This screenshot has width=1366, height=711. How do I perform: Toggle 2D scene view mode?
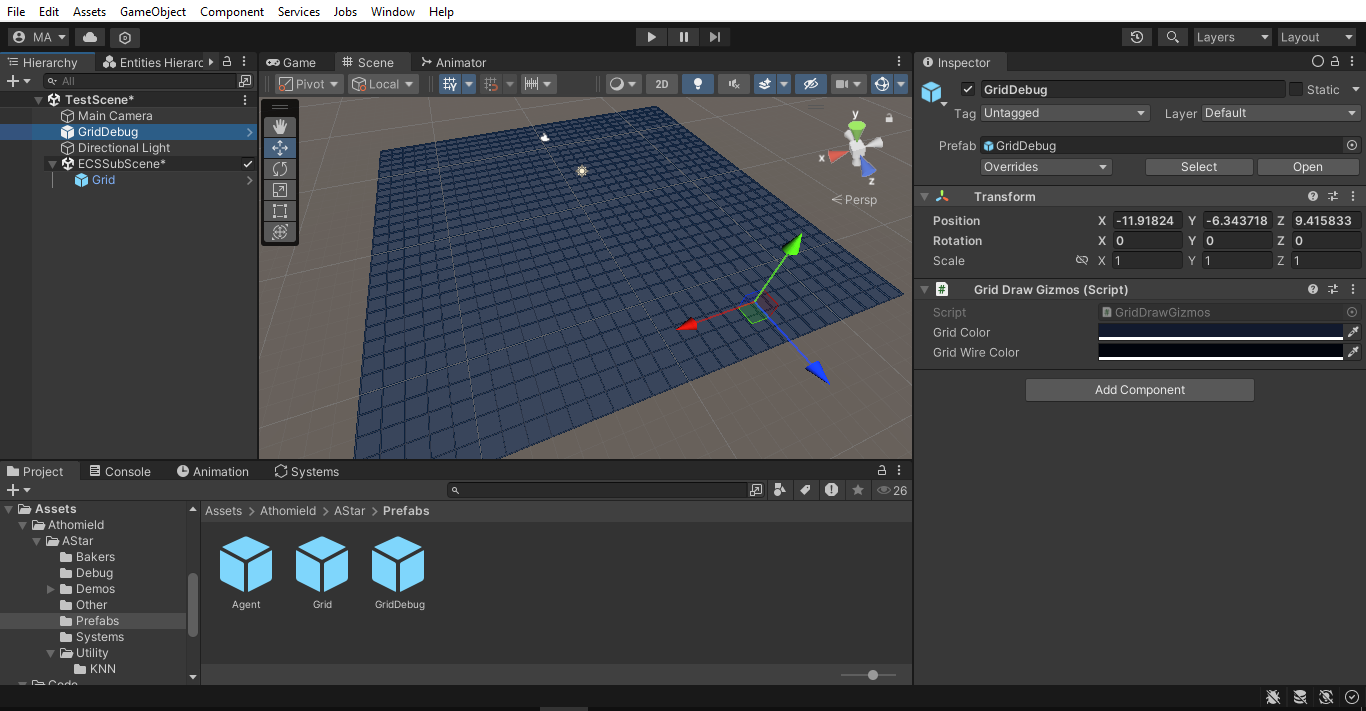(x=661, y=84)
